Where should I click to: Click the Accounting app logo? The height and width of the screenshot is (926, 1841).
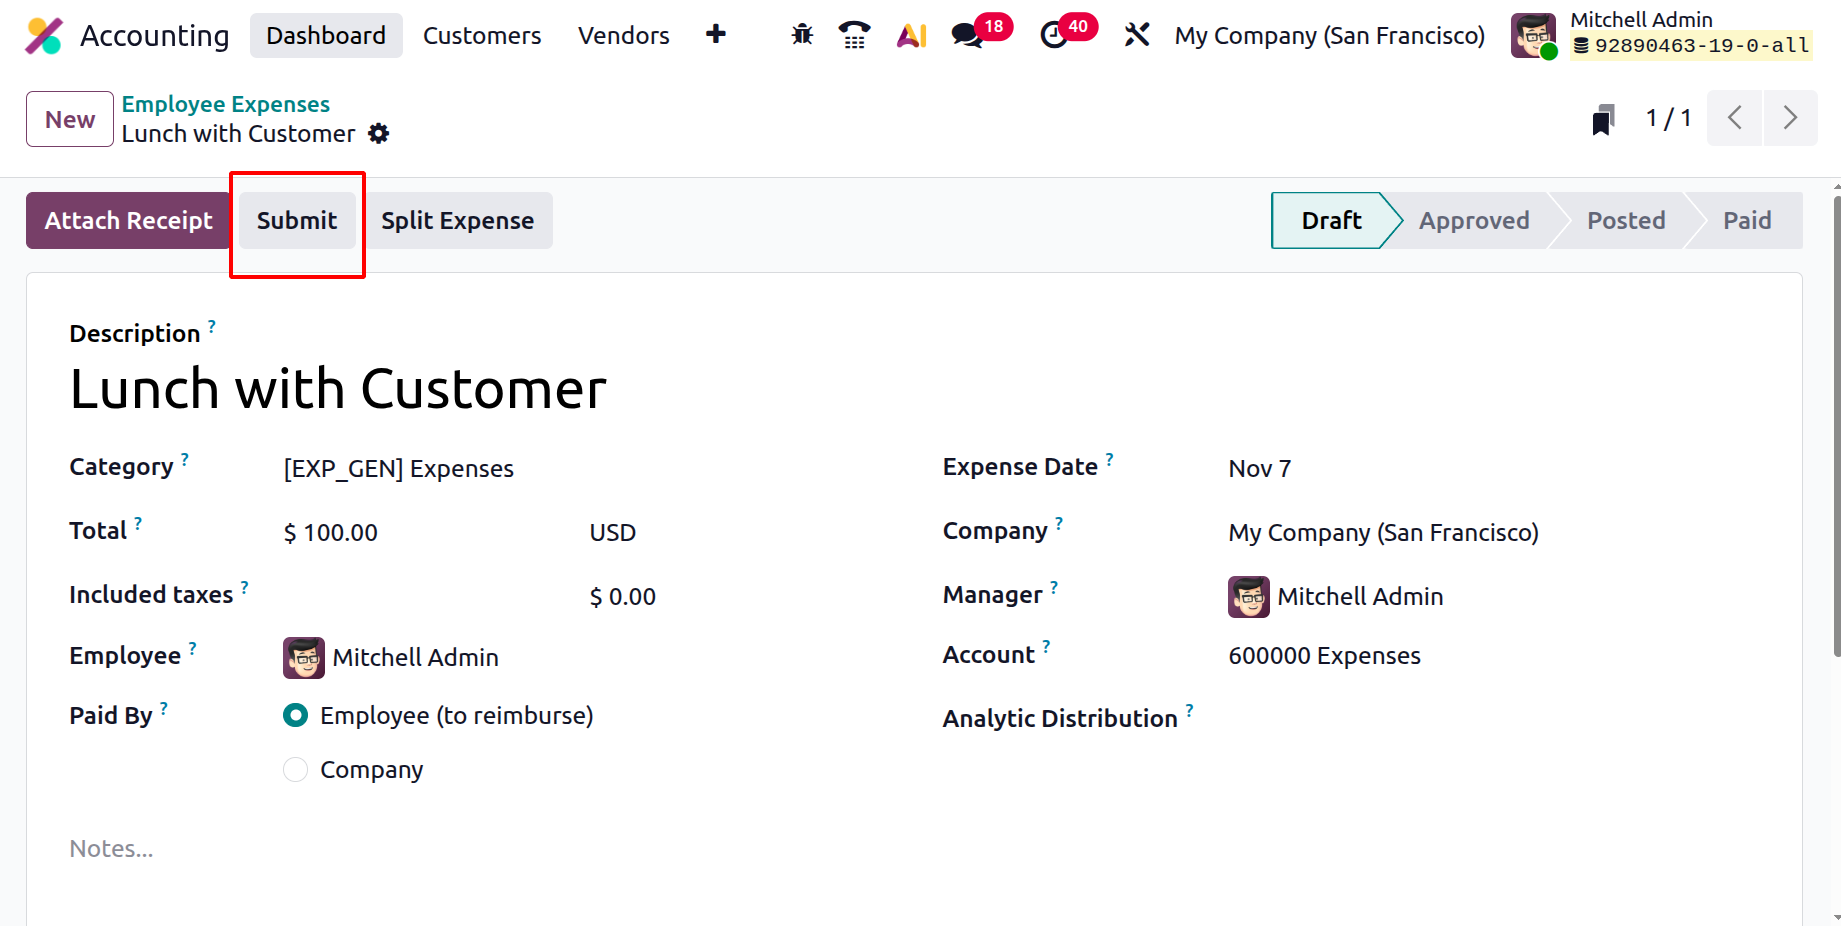(44, 36)
